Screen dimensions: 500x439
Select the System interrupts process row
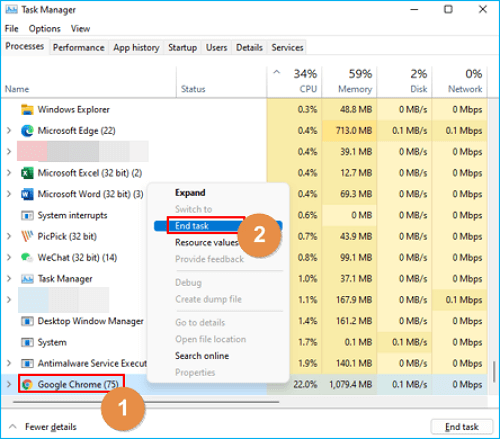click(x=244, y=215)
